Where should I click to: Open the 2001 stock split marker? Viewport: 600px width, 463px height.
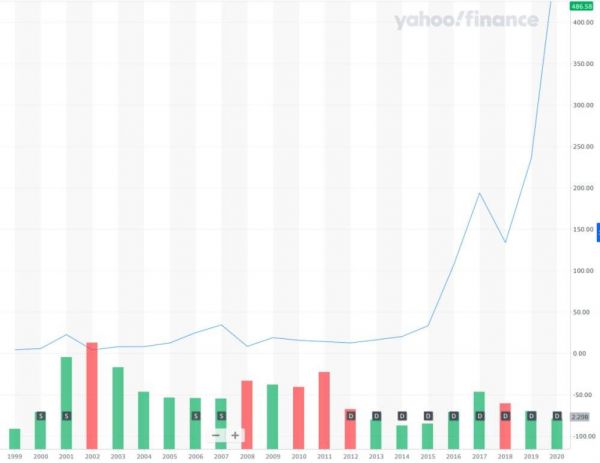click(x=67, y=415)
